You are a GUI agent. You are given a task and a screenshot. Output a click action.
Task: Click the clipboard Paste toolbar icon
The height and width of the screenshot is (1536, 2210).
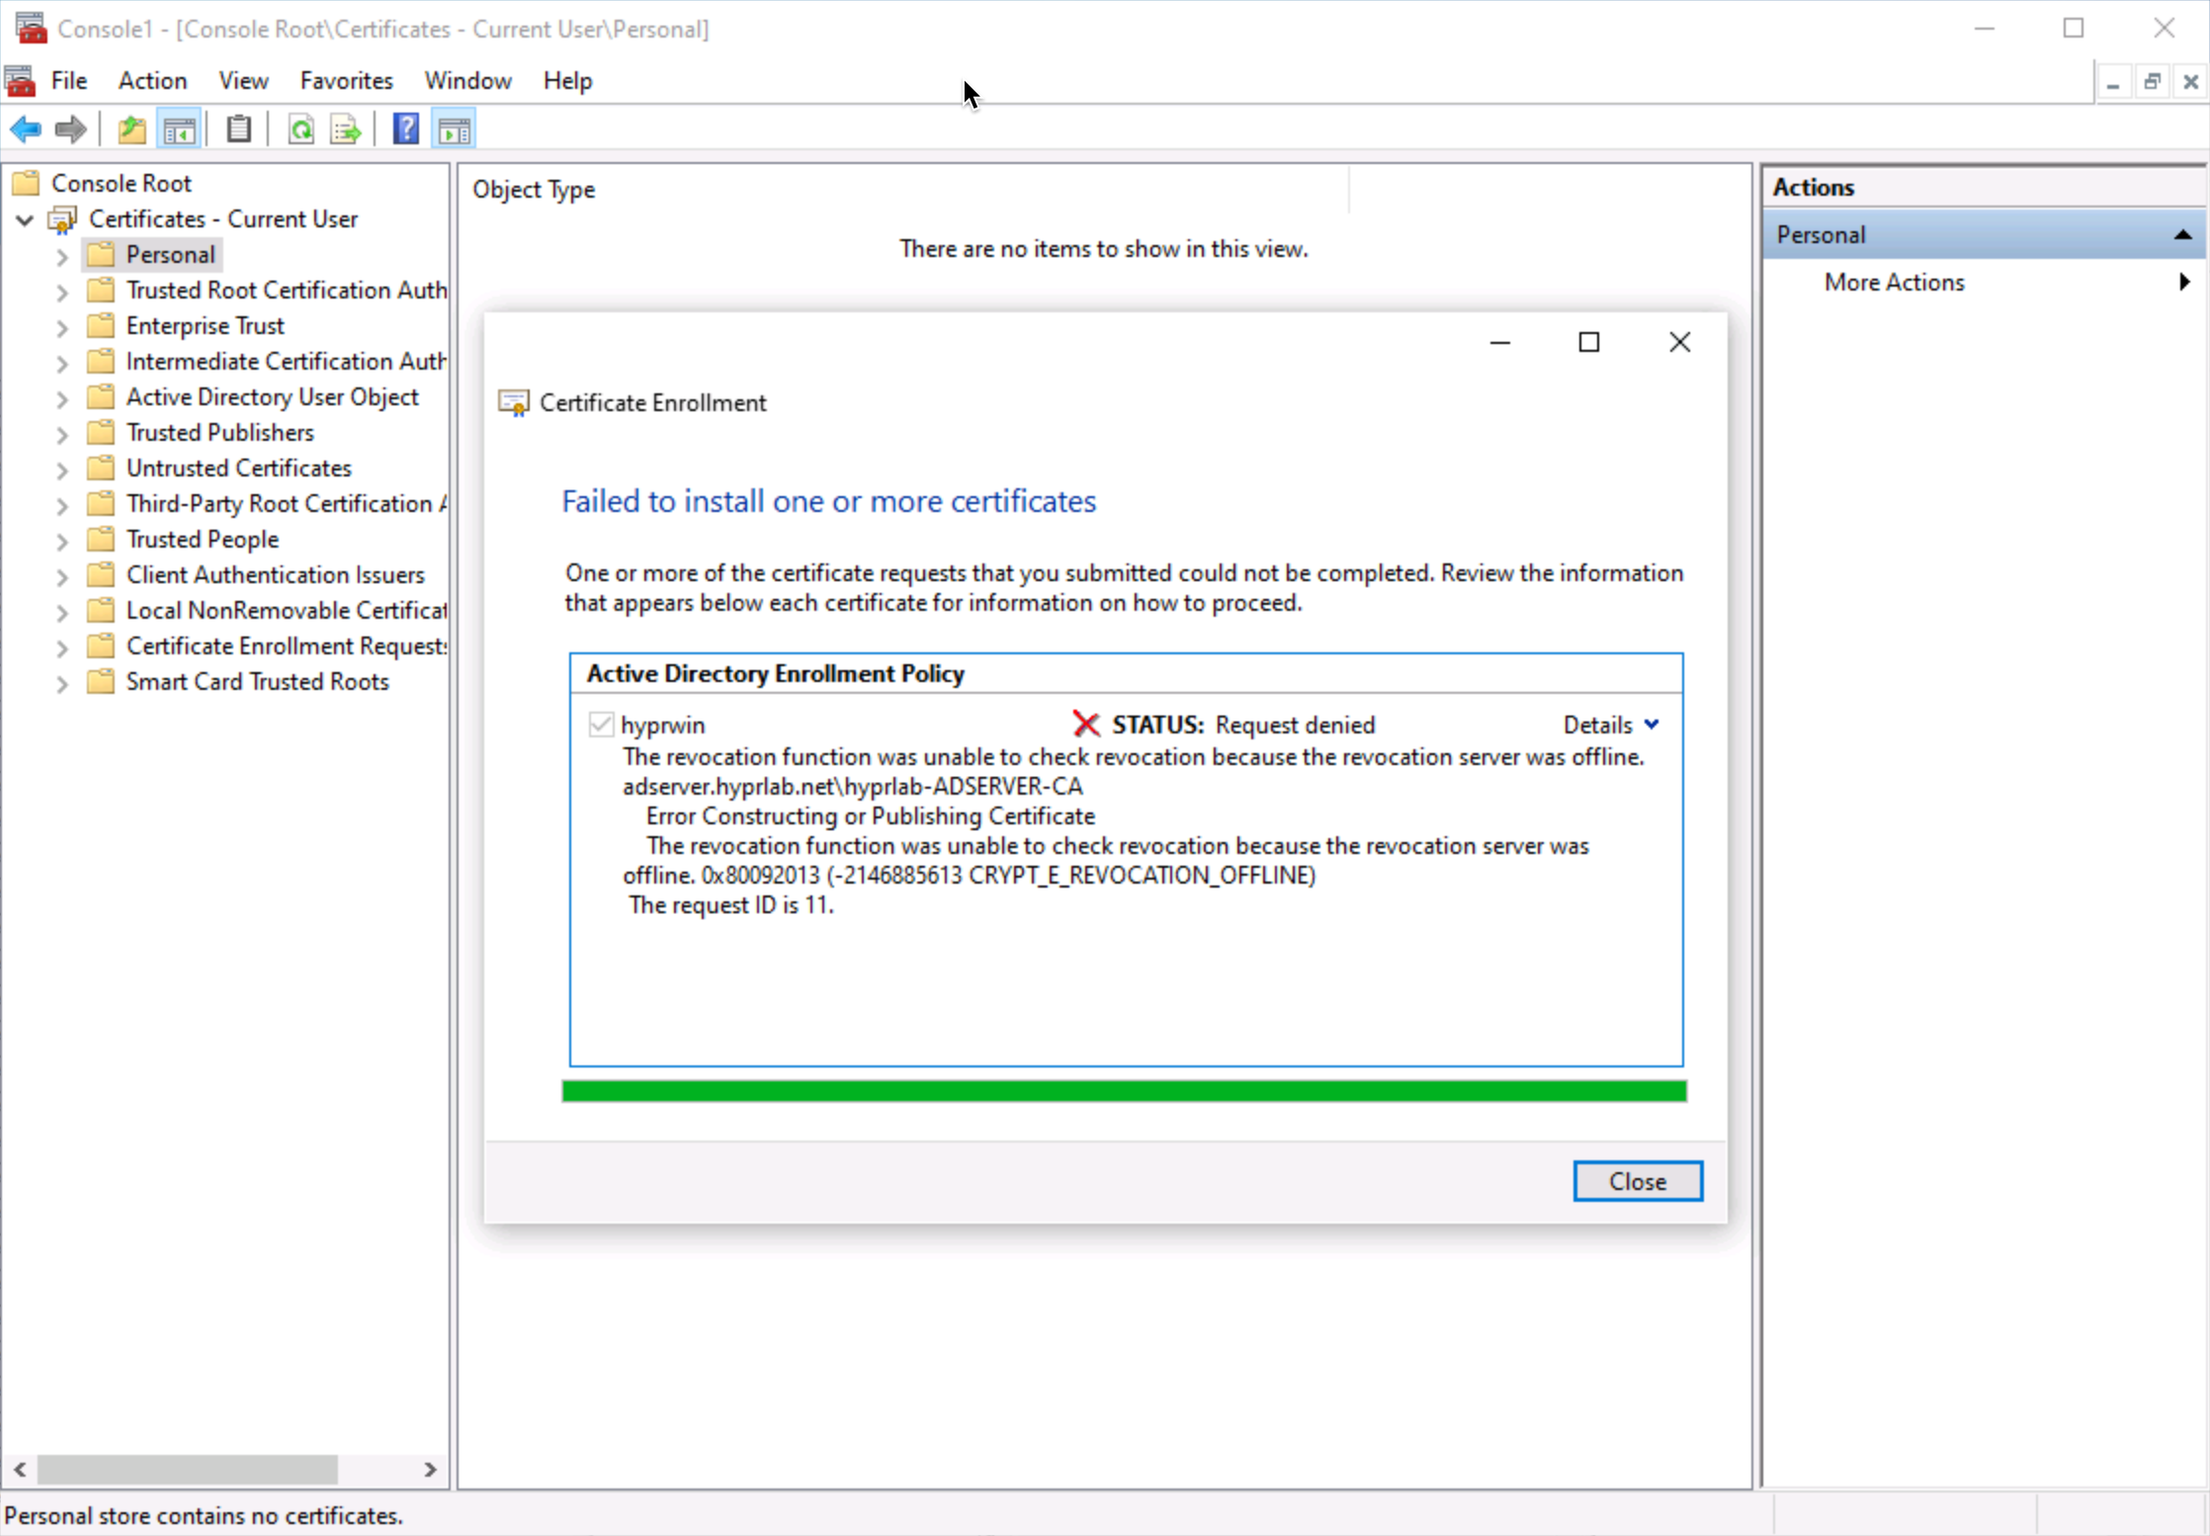pos(238,129)
